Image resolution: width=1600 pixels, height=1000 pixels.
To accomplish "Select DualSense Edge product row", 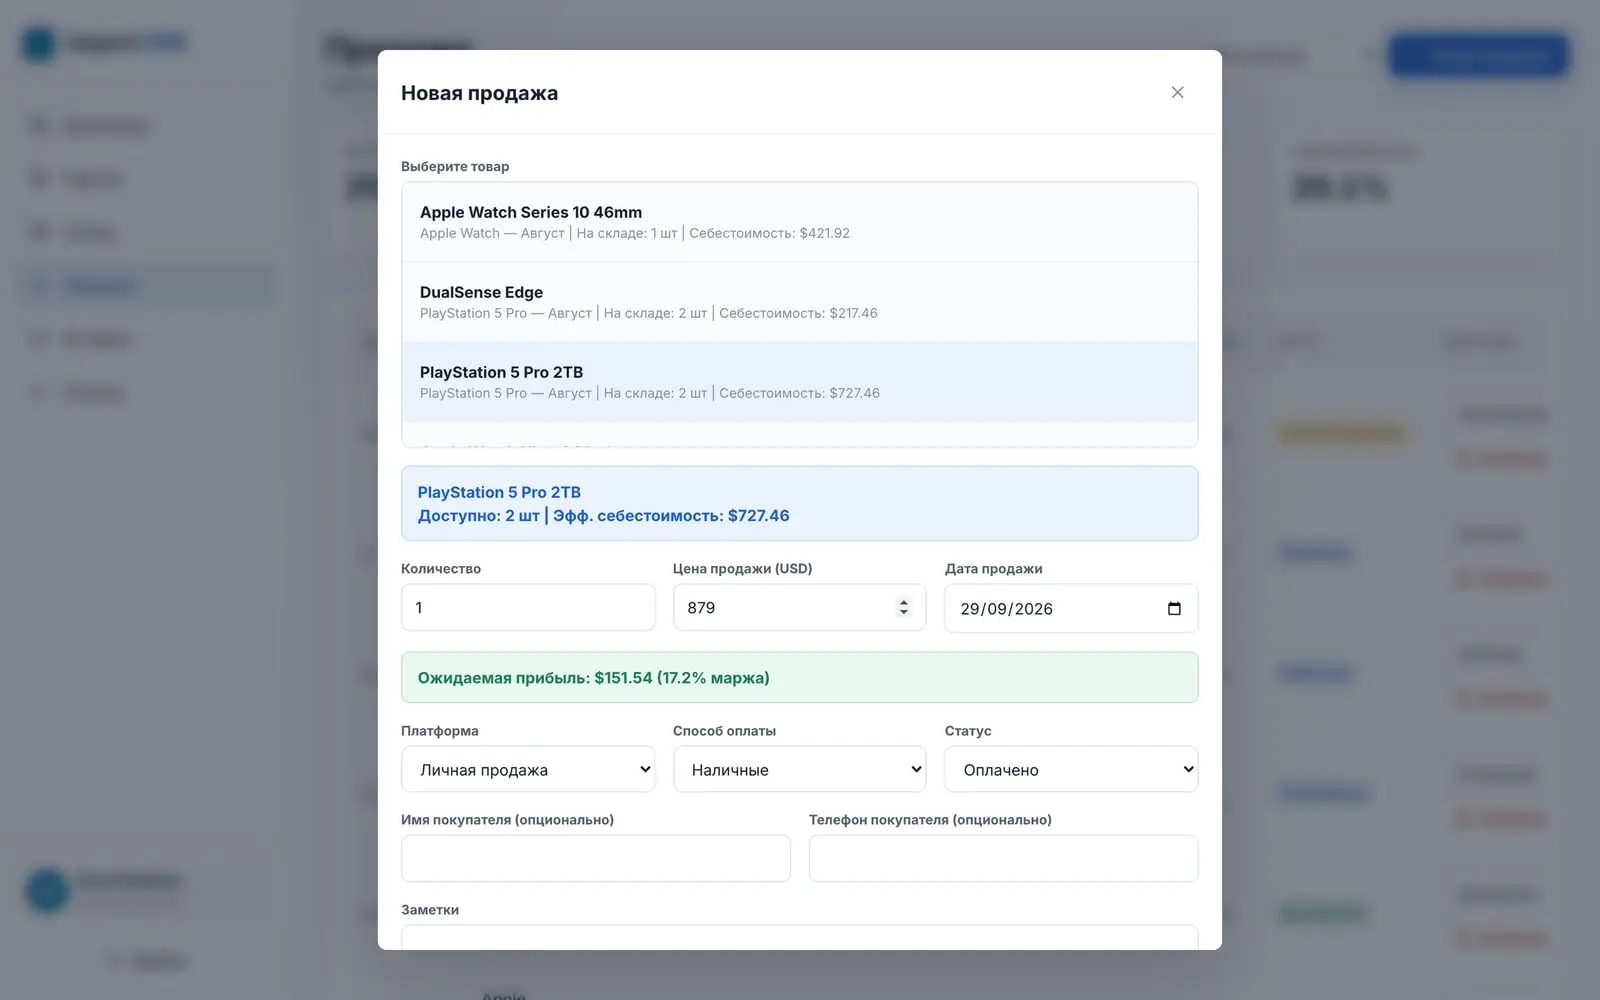I will [799, 302].
